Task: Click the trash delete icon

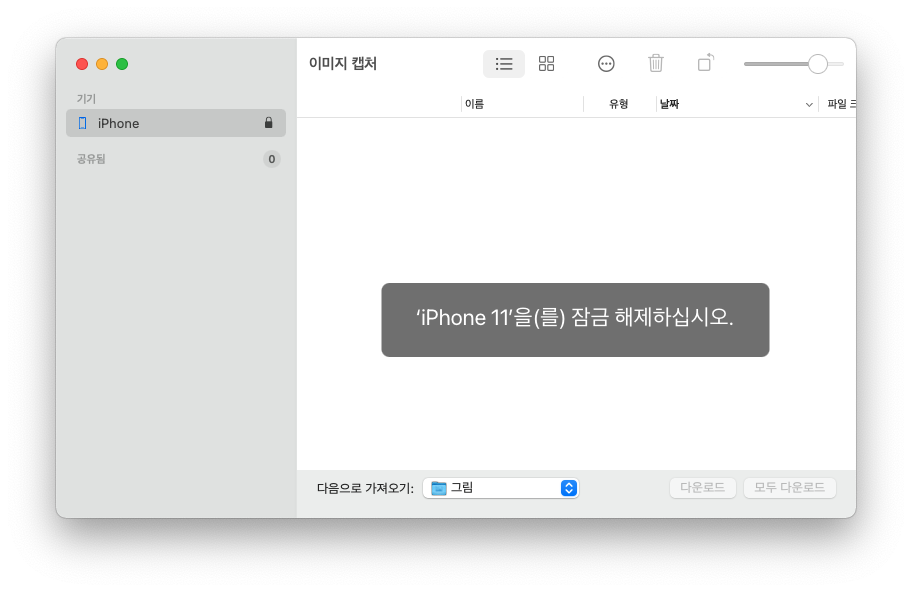Action: pos(656,63)
